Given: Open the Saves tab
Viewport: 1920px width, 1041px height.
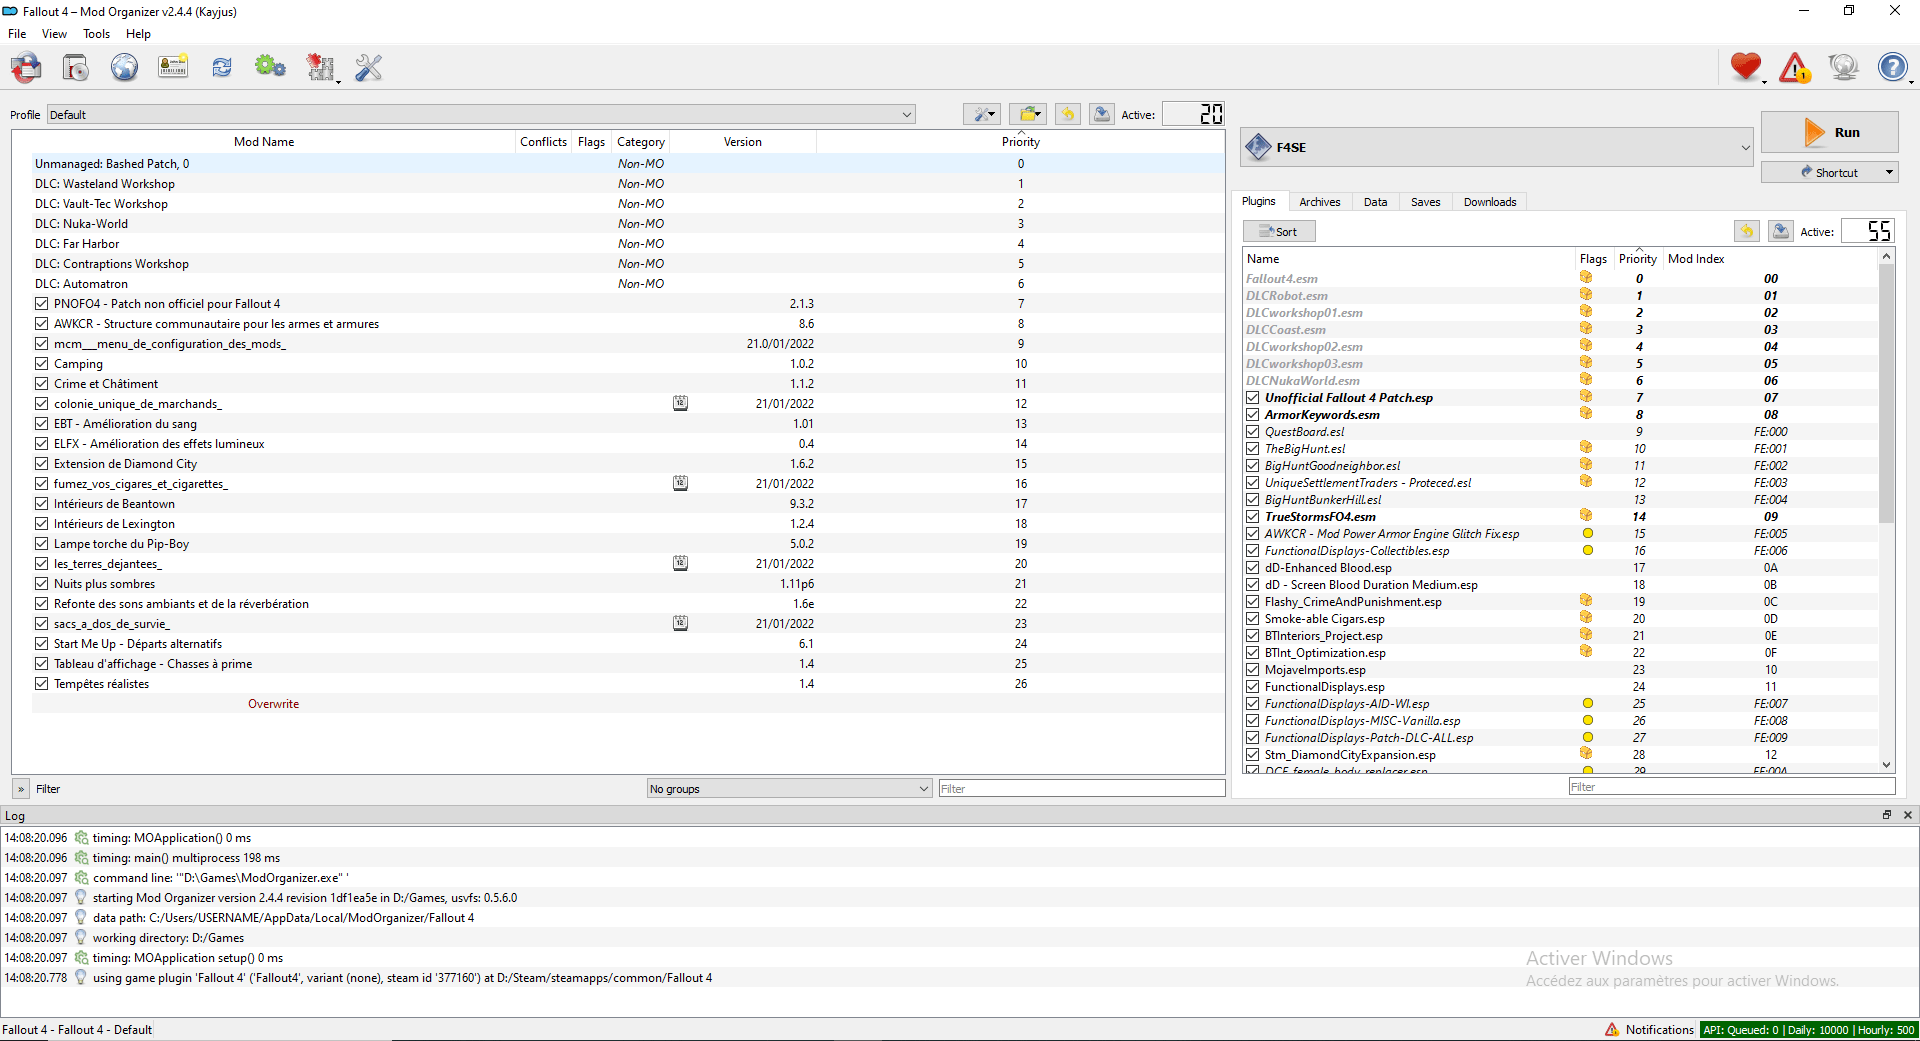Looking at the screenshot, I should [x=1425, y=202].
